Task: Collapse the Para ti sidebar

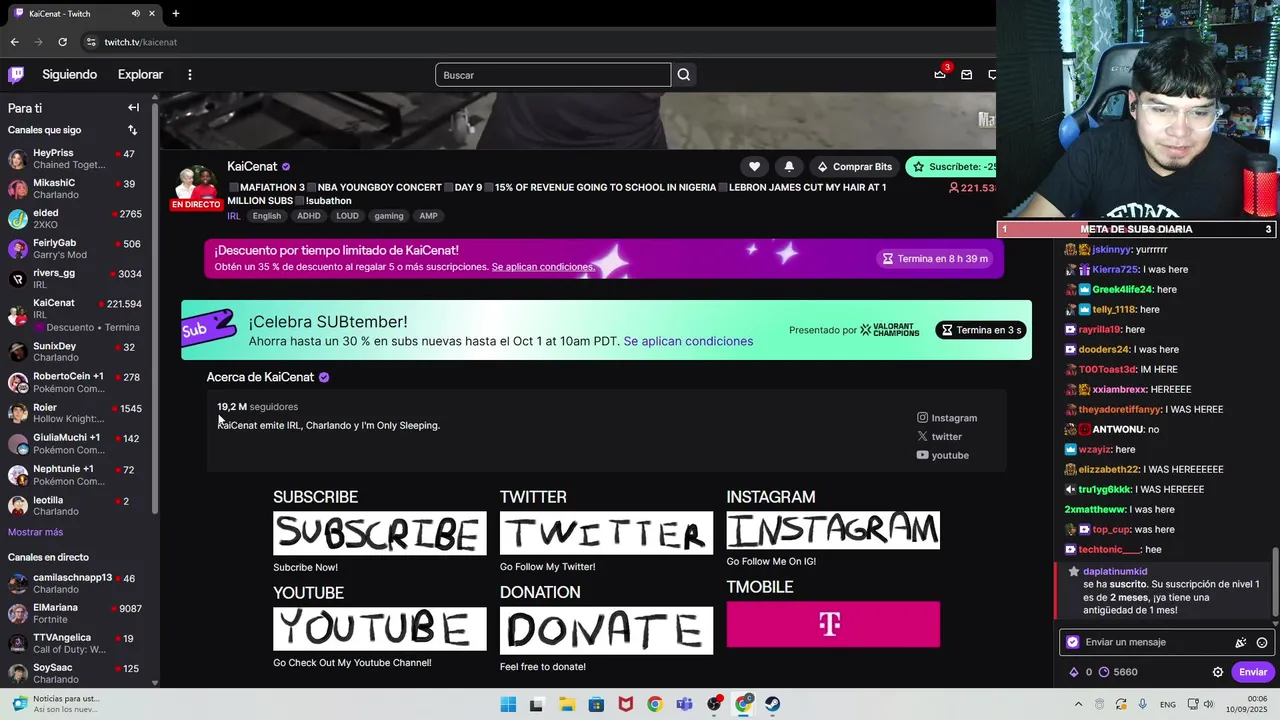Action: click(x=133, y=107)
